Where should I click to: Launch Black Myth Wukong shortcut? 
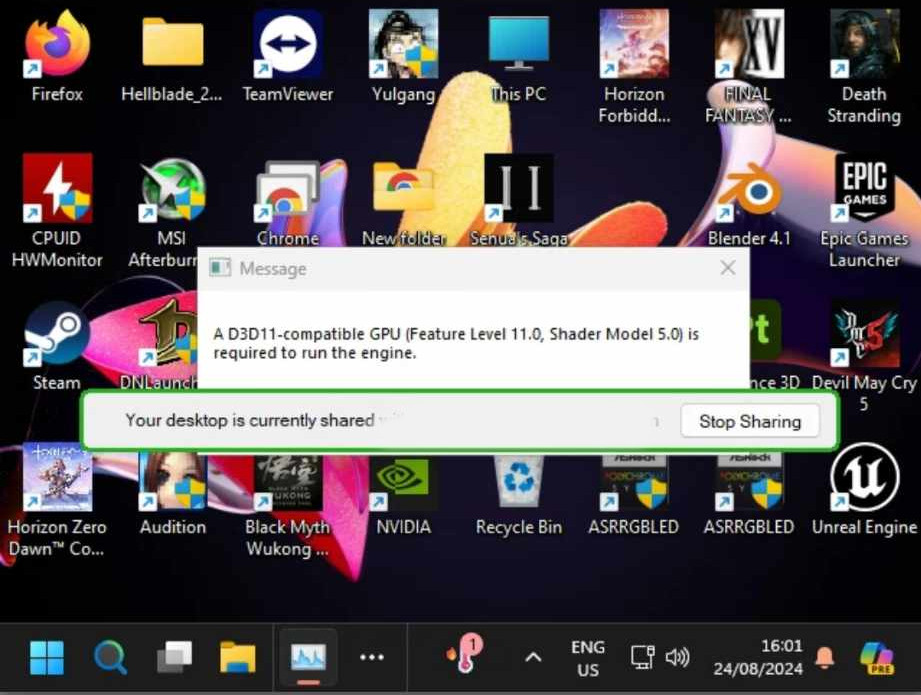tap(288, 505)
